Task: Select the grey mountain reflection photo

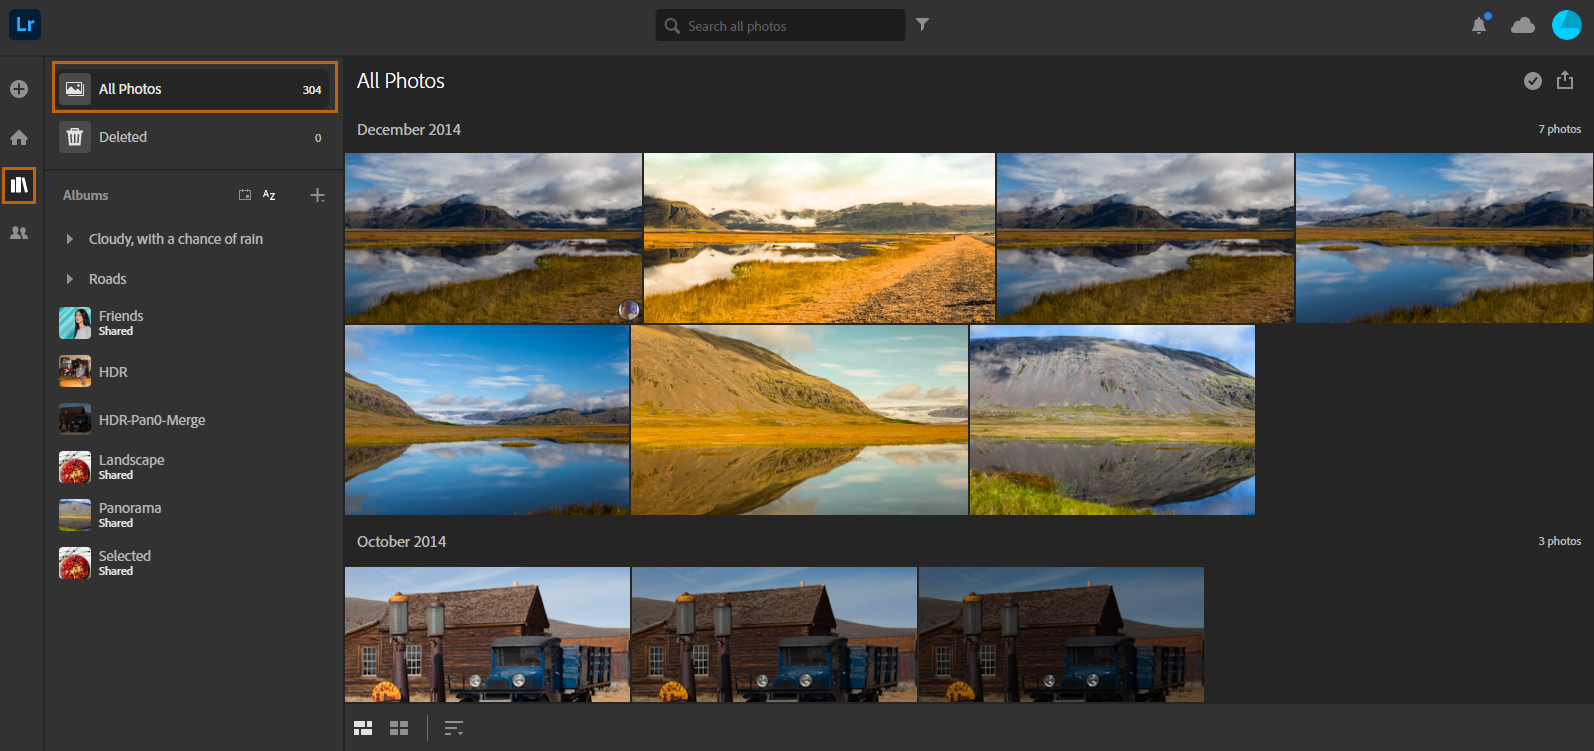Action: 1112,420
